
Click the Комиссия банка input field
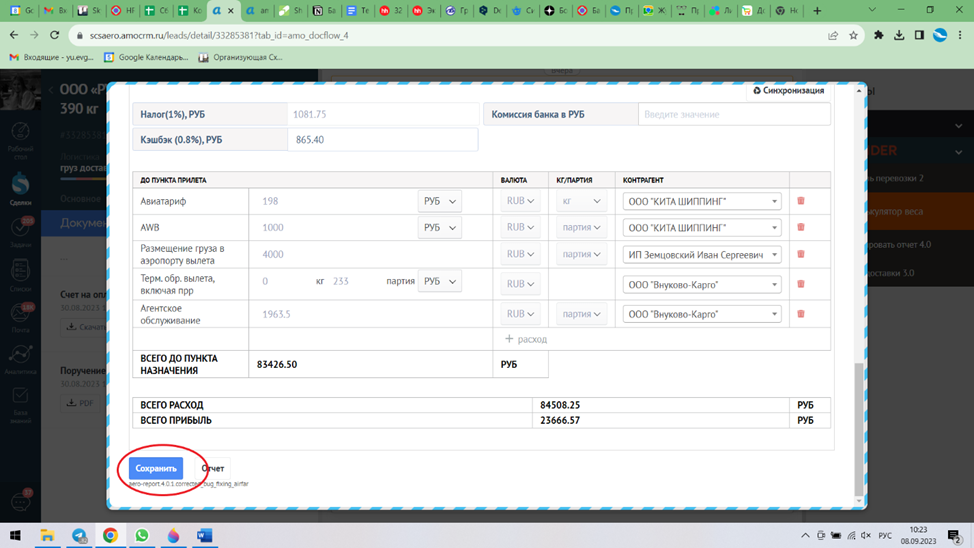733,114
